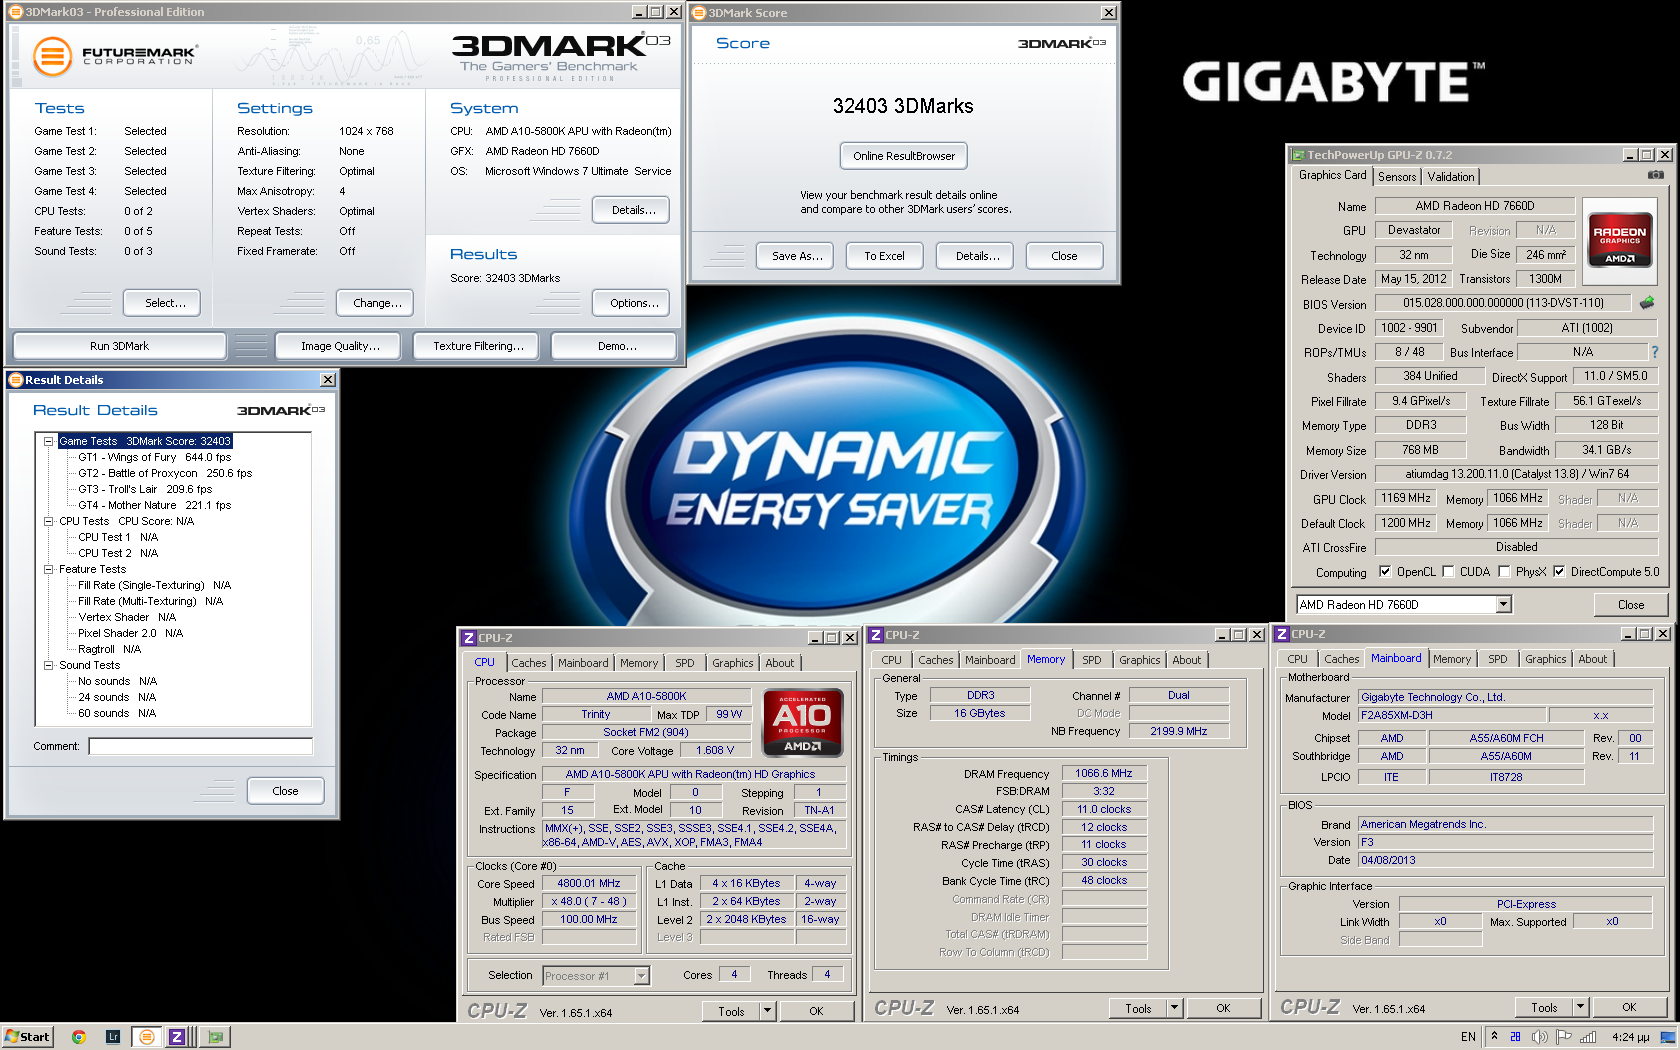Switch to the Validation tab in GPU-Z
1680x1050 pixels.
coord(1451,177)
